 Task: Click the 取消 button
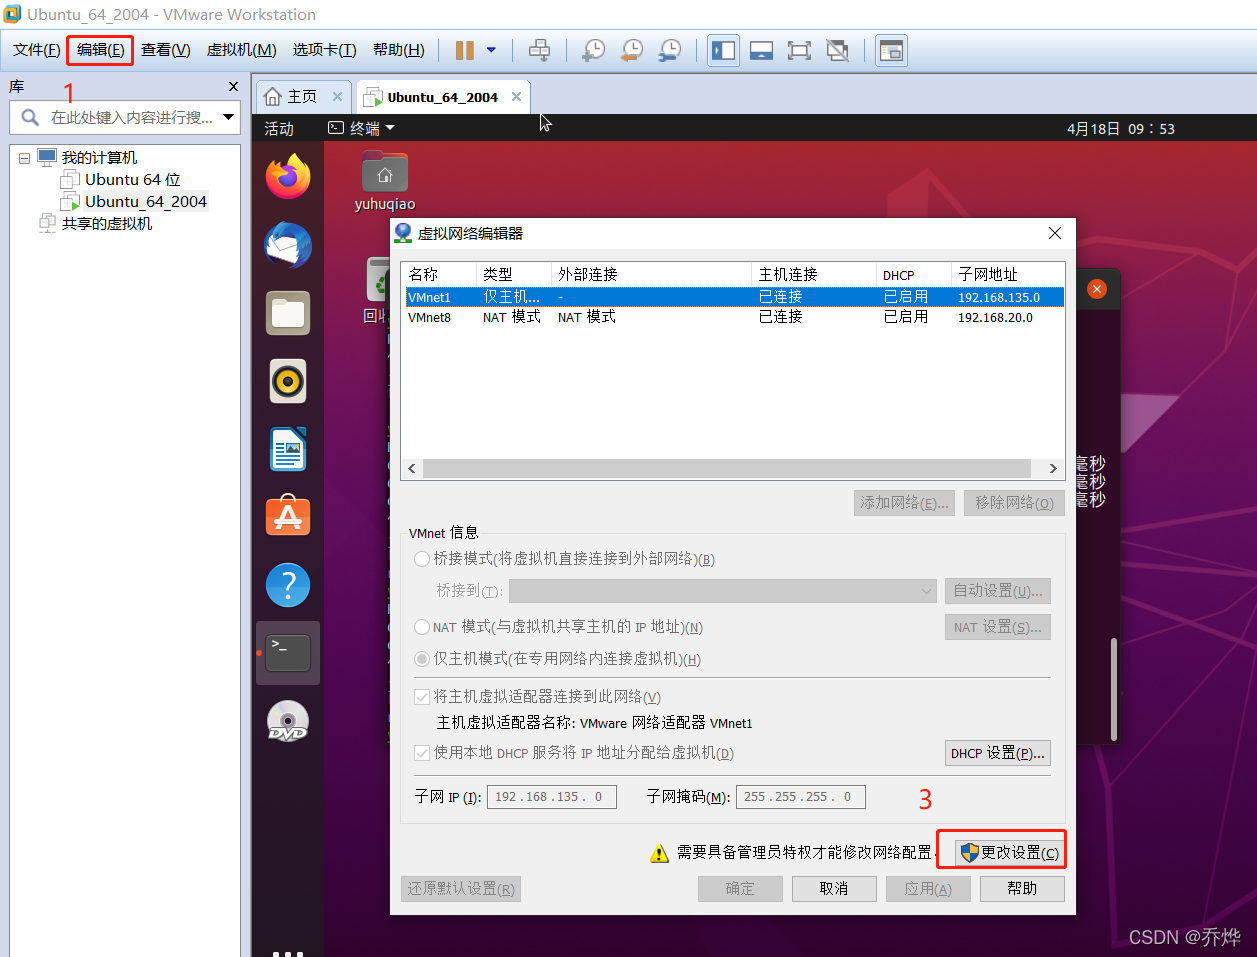pyautogui.click(x=834, y=888)
